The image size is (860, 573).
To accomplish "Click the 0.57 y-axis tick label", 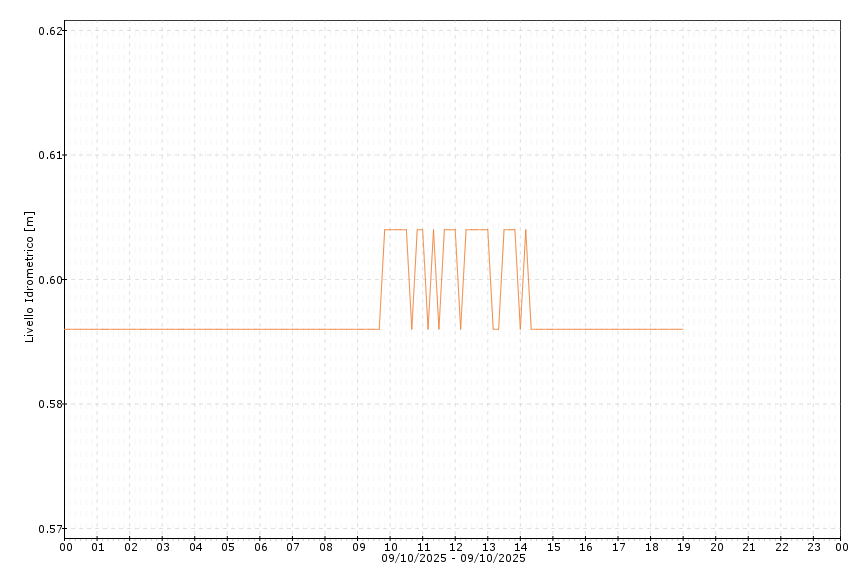I will tap(50, 528).
